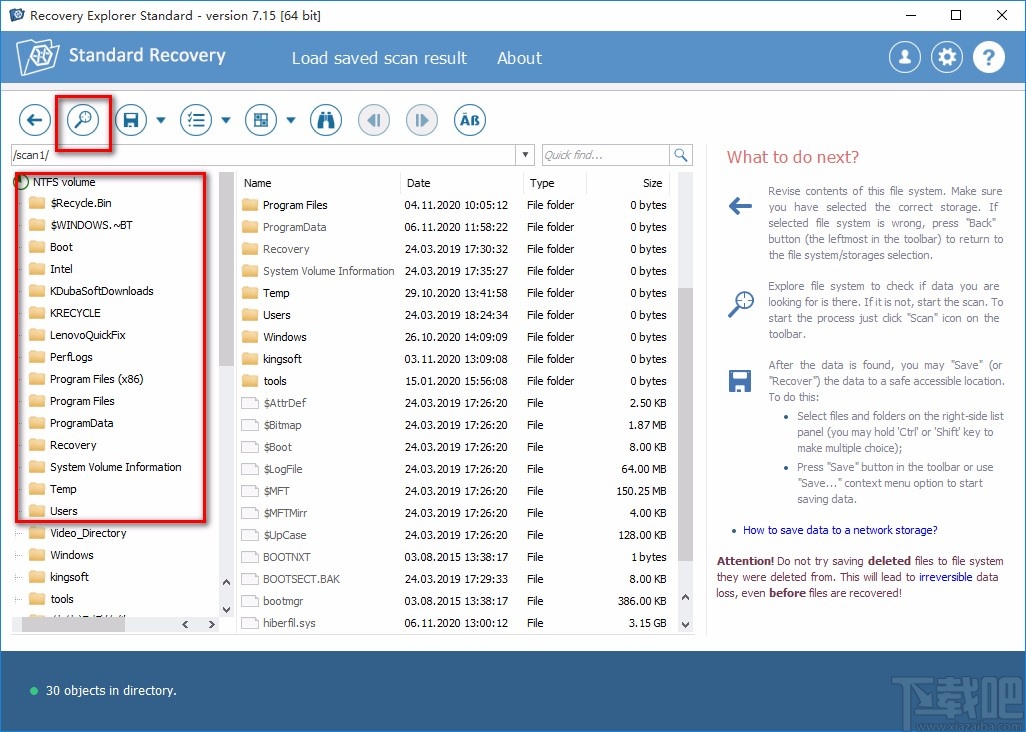This screenshot has height=732, width=1026.
Task: Open settings gear icon in header
Action: point(947,58)
